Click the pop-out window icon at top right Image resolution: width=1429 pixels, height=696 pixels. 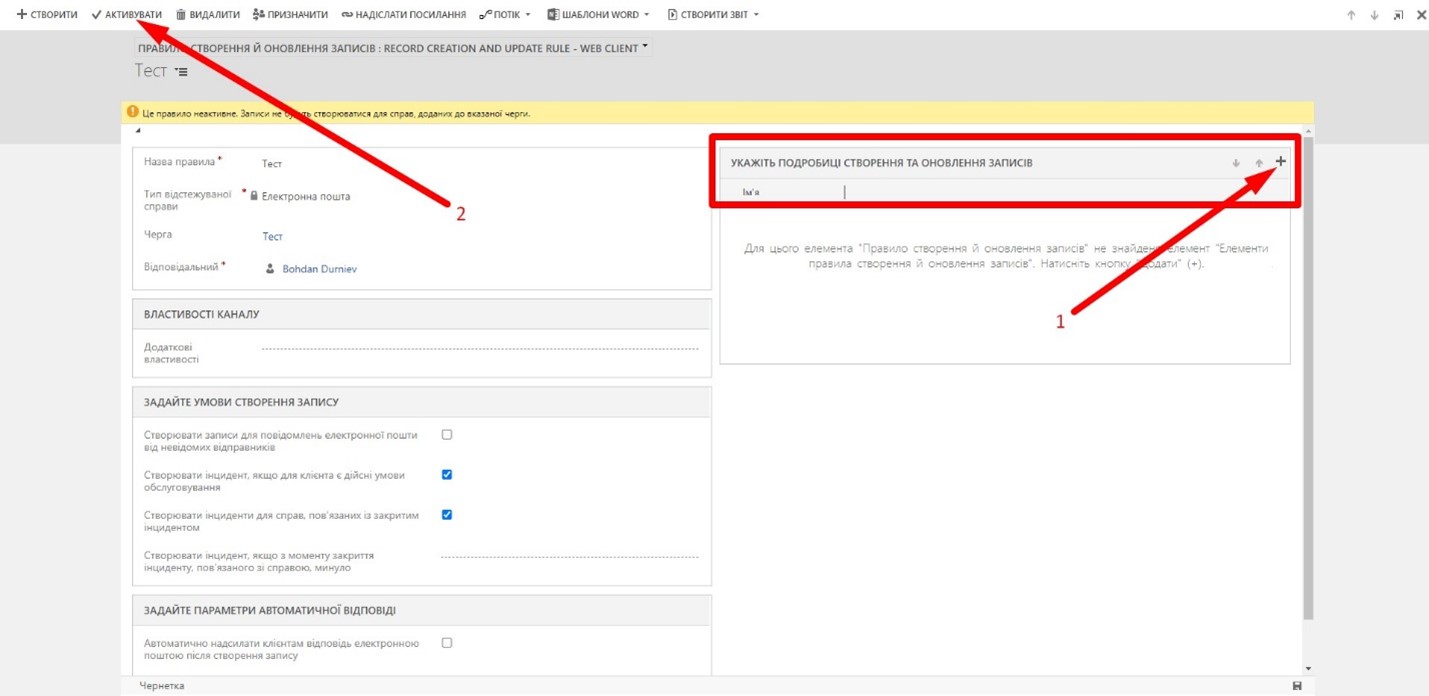1398,15
